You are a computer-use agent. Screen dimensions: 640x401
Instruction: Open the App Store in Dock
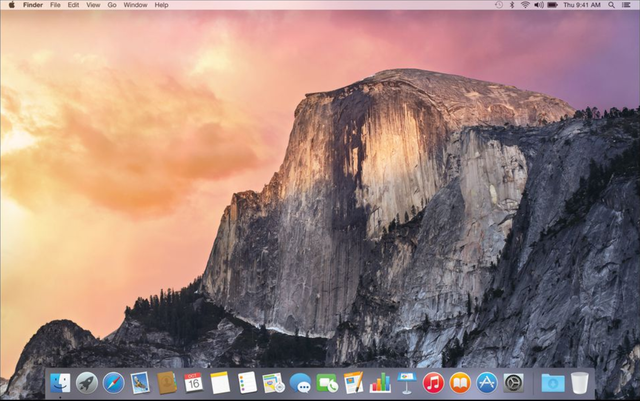pos(487,383)
